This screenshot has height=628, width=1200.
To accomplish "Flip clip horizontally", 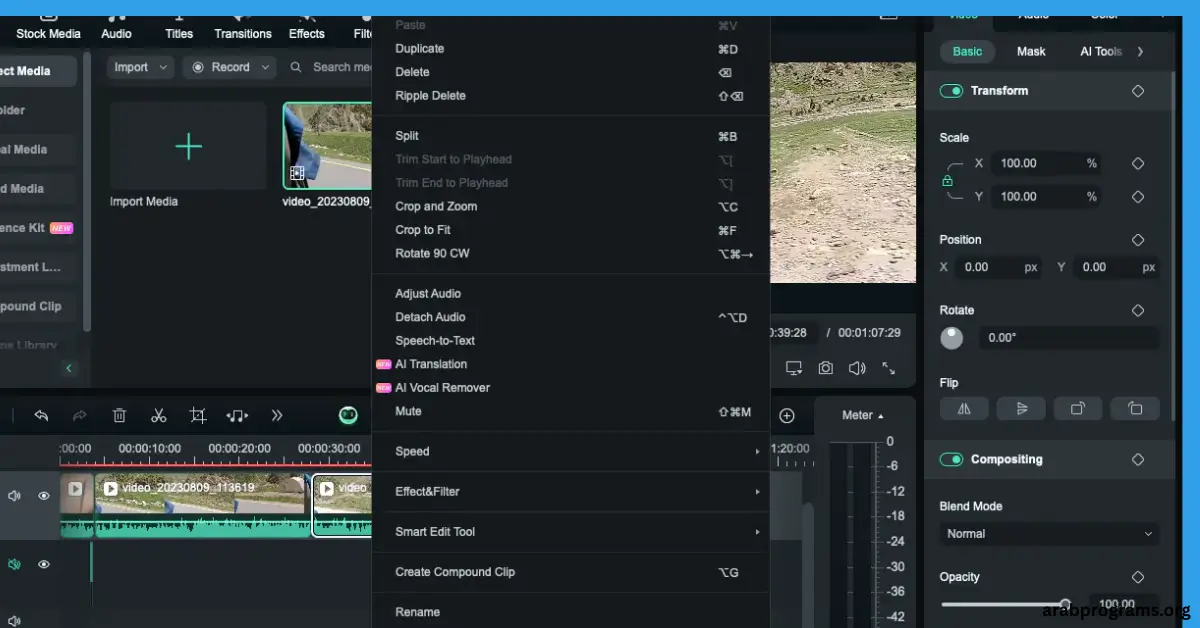I will coord(964,408).
